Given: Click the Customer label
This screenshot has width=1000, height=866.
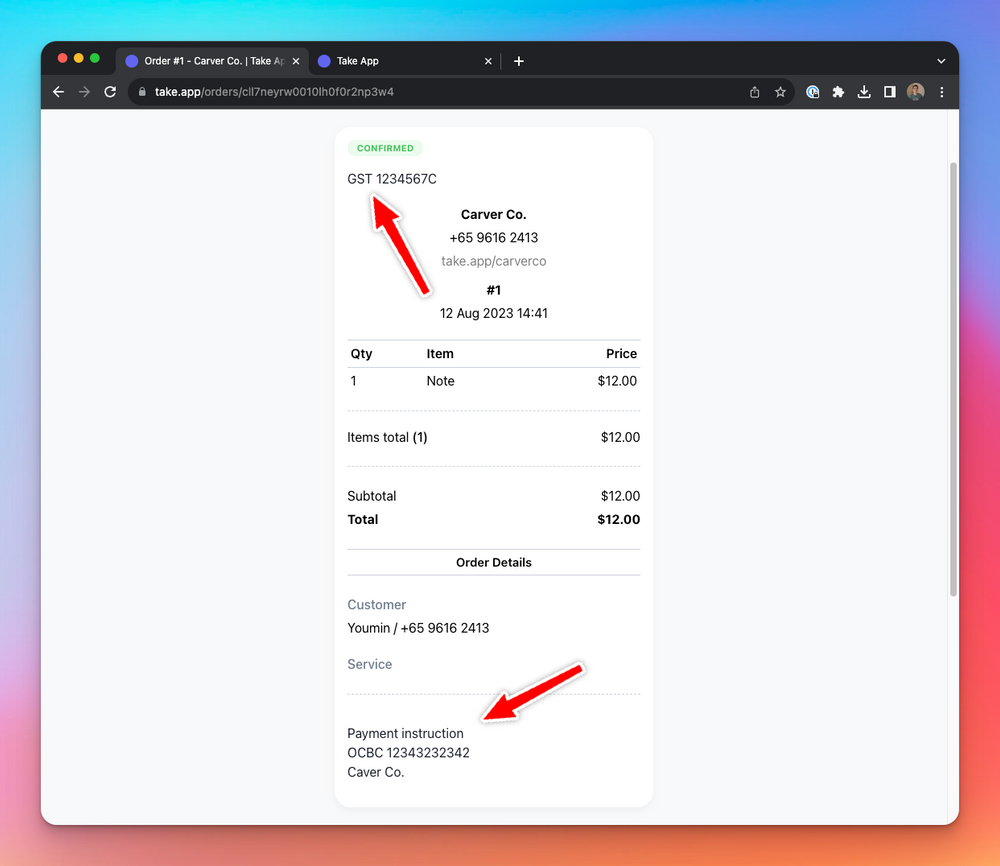Looking at the screenshot, I should [376, 605].
